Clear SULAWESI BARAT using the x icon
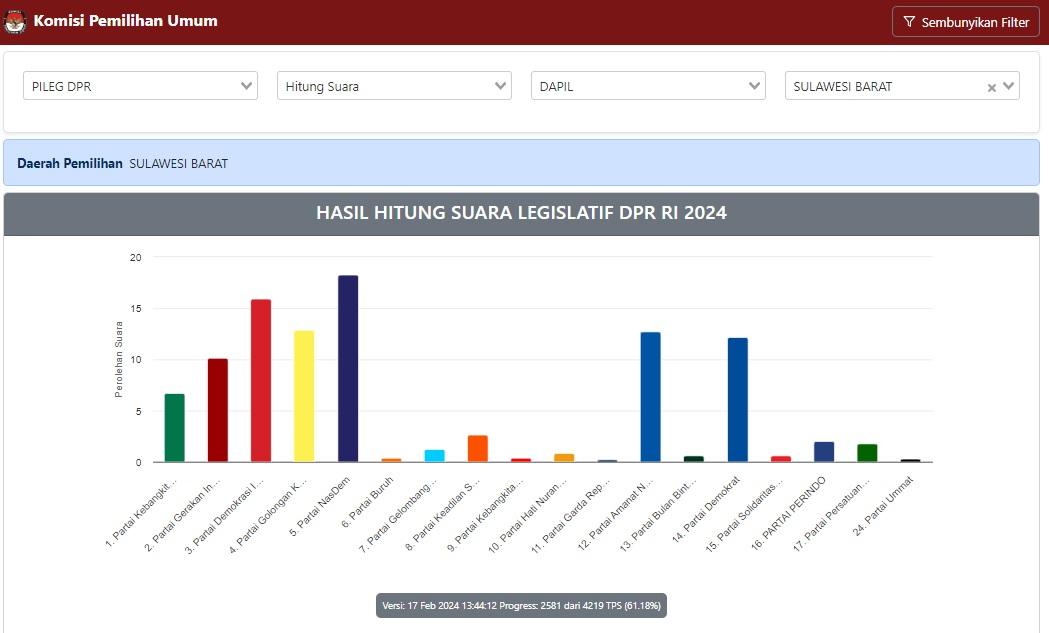Viewport: 1049px width, 633px height. 992,86
